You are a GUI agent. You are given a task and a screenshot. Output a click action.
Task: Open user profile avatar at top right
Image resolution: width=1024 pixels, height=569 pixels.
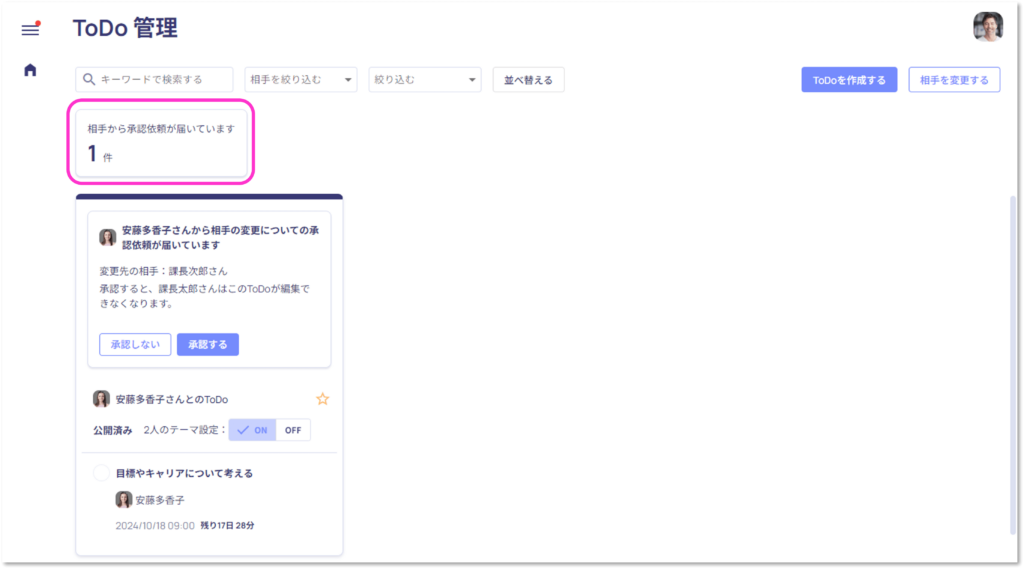pos(987,27)
